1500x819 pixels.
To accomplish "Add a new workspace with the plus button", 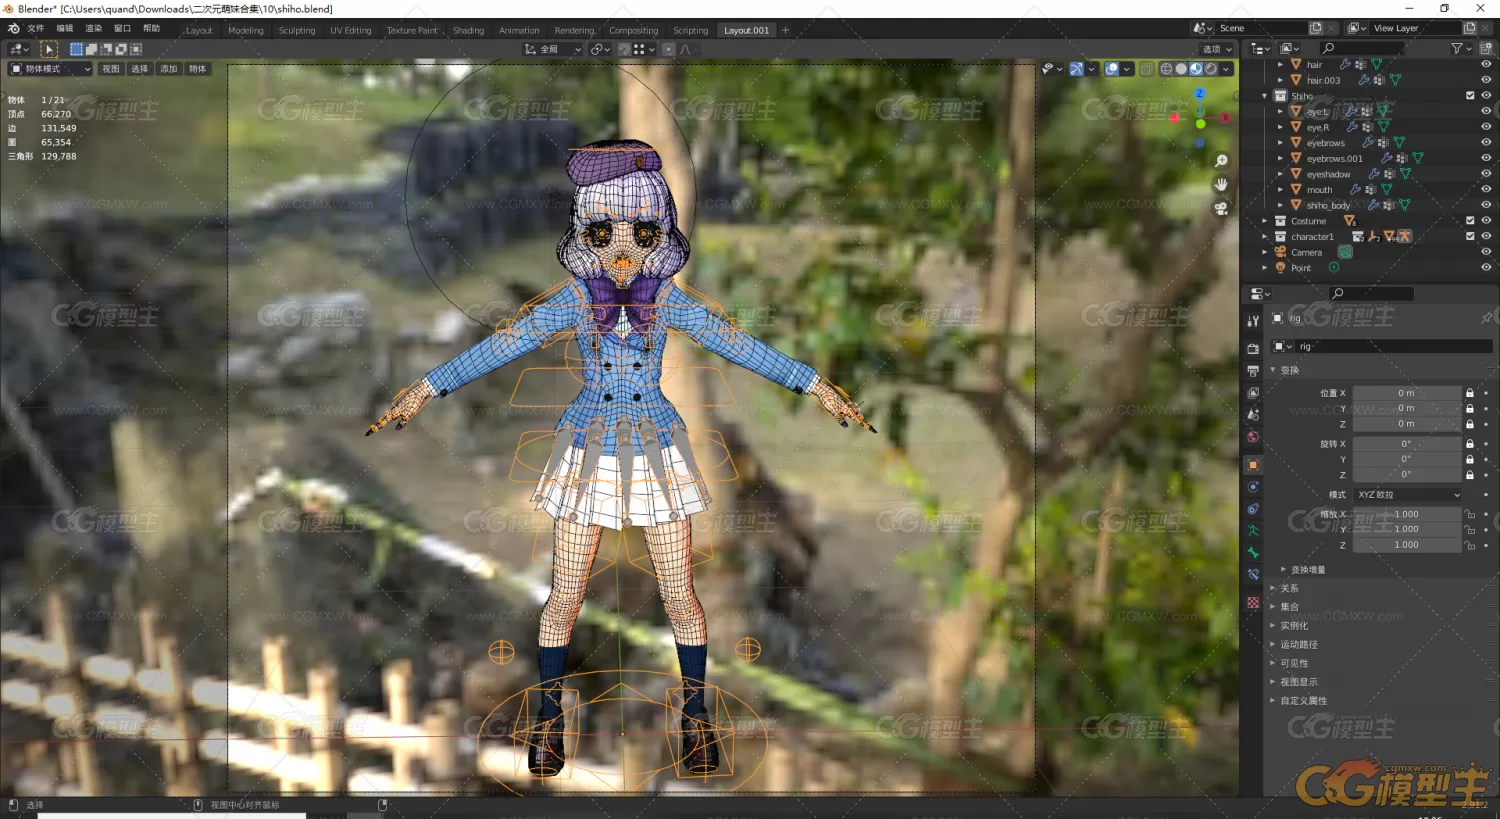I will tap(785, 30).
